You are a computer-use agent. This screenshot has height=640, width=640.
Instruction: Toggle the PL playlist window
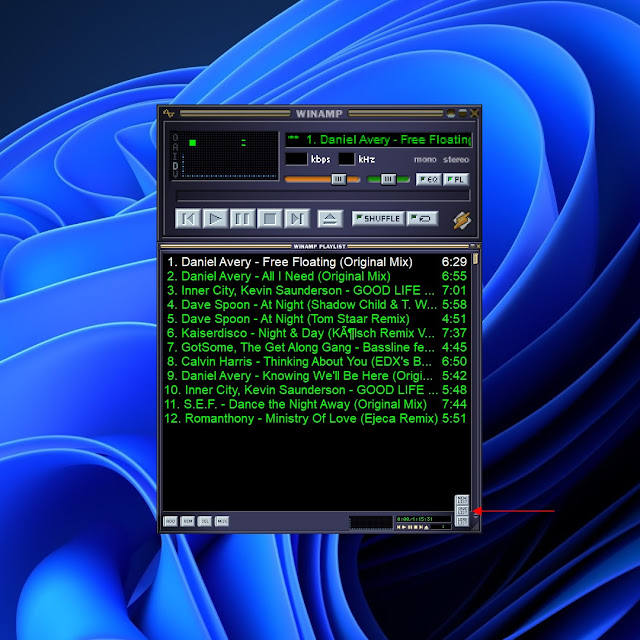click(x=456, y=179)
